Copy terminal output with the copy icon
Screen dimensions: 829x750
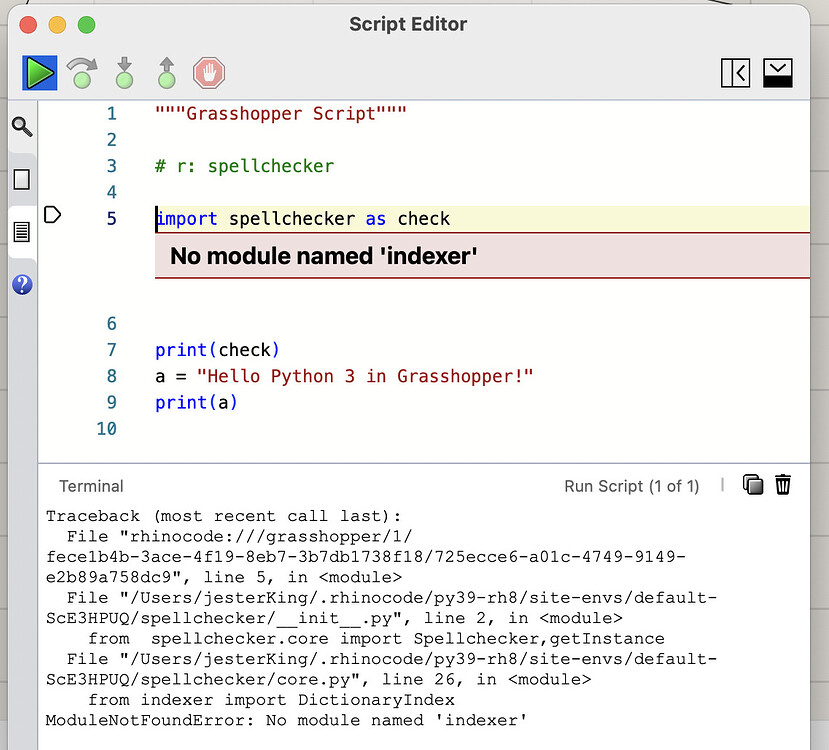pos(753,484)
